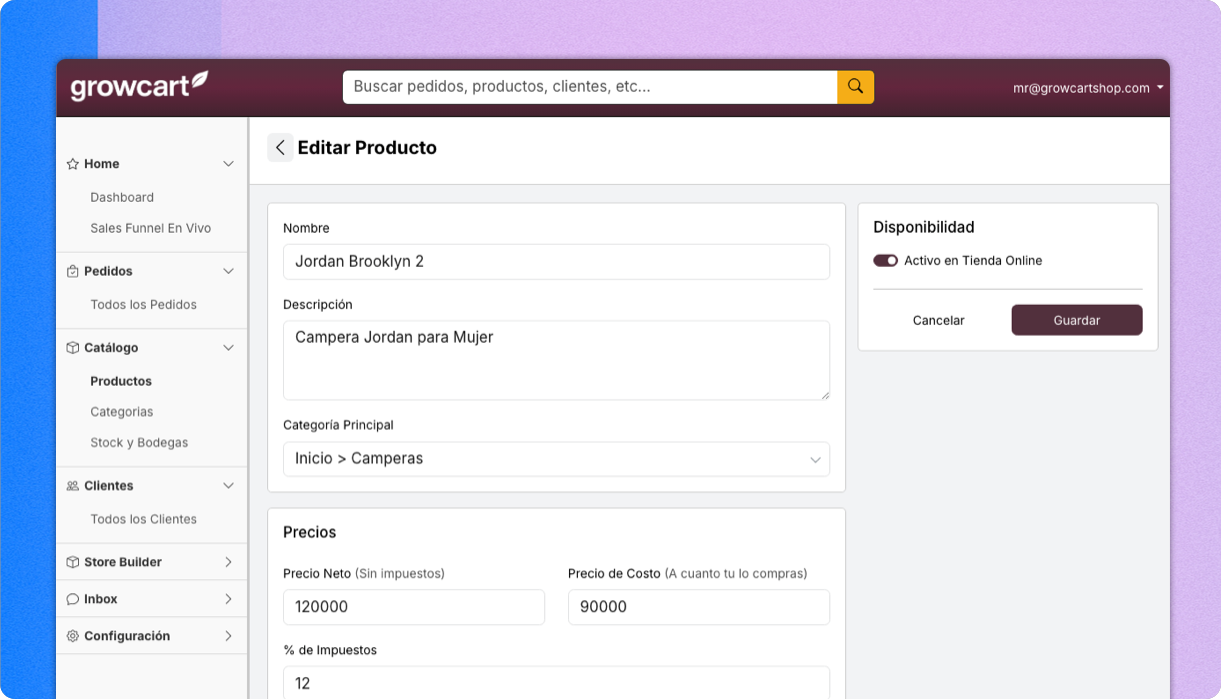The height and width of the screenshot is (699, 1221).
Task: Collapse the Pedidos section chevron
Action: [228, 271]
